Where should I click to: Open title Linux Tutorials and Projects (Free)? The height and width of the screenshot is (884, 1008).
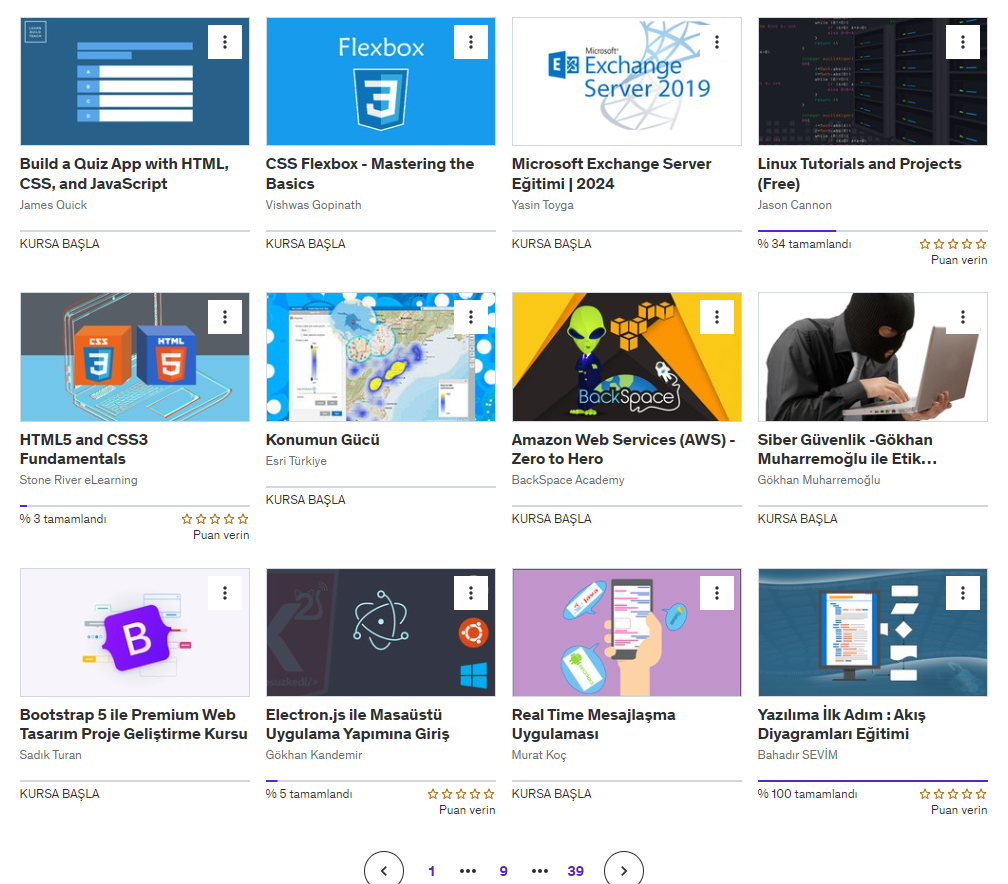click(x=860, y=174)
